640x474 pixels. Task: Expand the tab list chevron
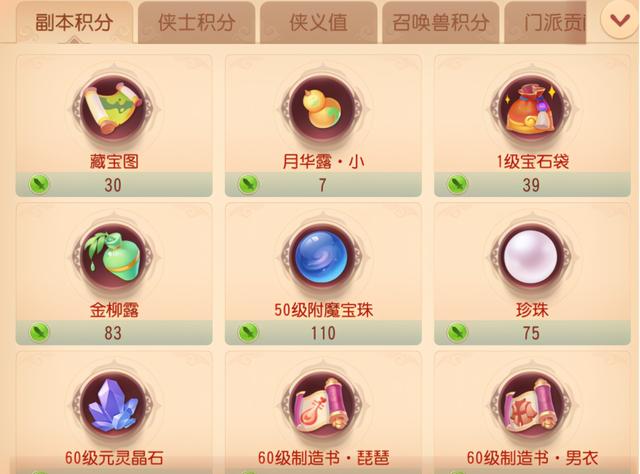620,20
